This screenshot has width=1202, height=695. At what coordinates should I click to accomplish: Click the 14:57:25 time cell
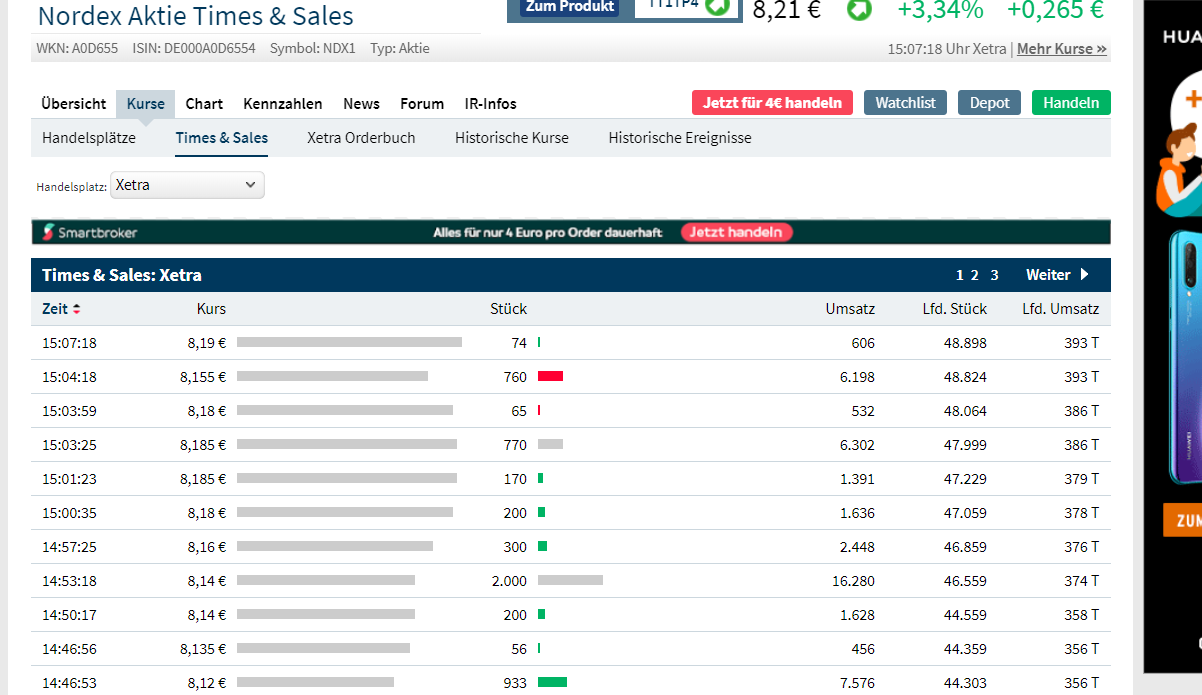tap(69, 547)
